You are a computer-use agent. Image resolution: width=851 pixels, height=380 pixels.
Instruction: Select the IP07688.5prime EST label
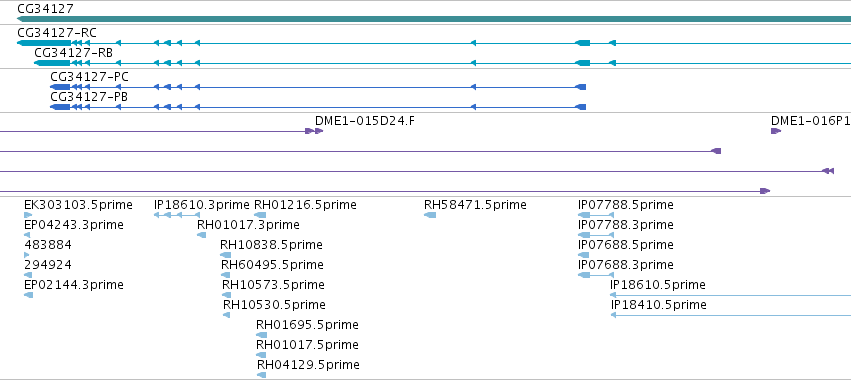click(x=626, y=245)
